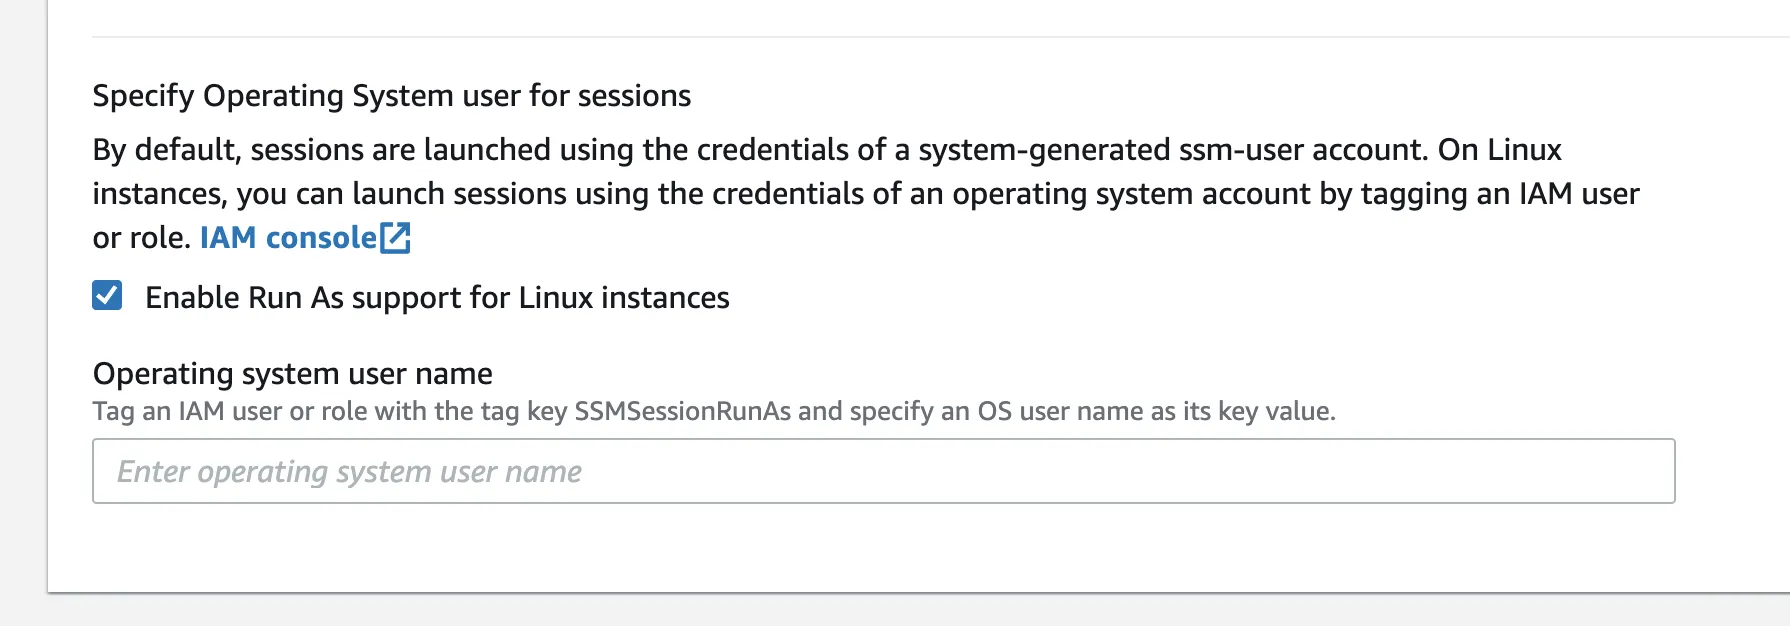Click the SSMSessionRunAs tag key in the hint
Screen dimensions: 1790x626
point(682,412)
